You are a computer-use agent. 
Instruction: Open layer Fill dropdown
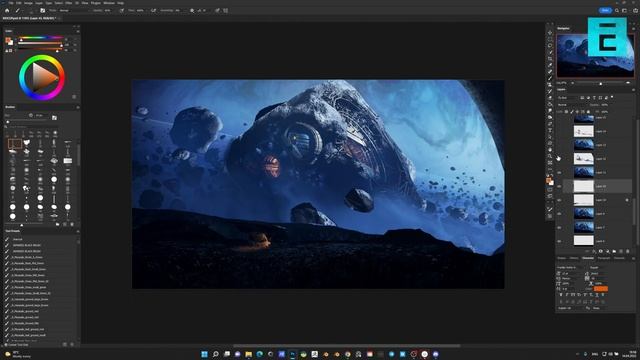[x=606, y=112]
